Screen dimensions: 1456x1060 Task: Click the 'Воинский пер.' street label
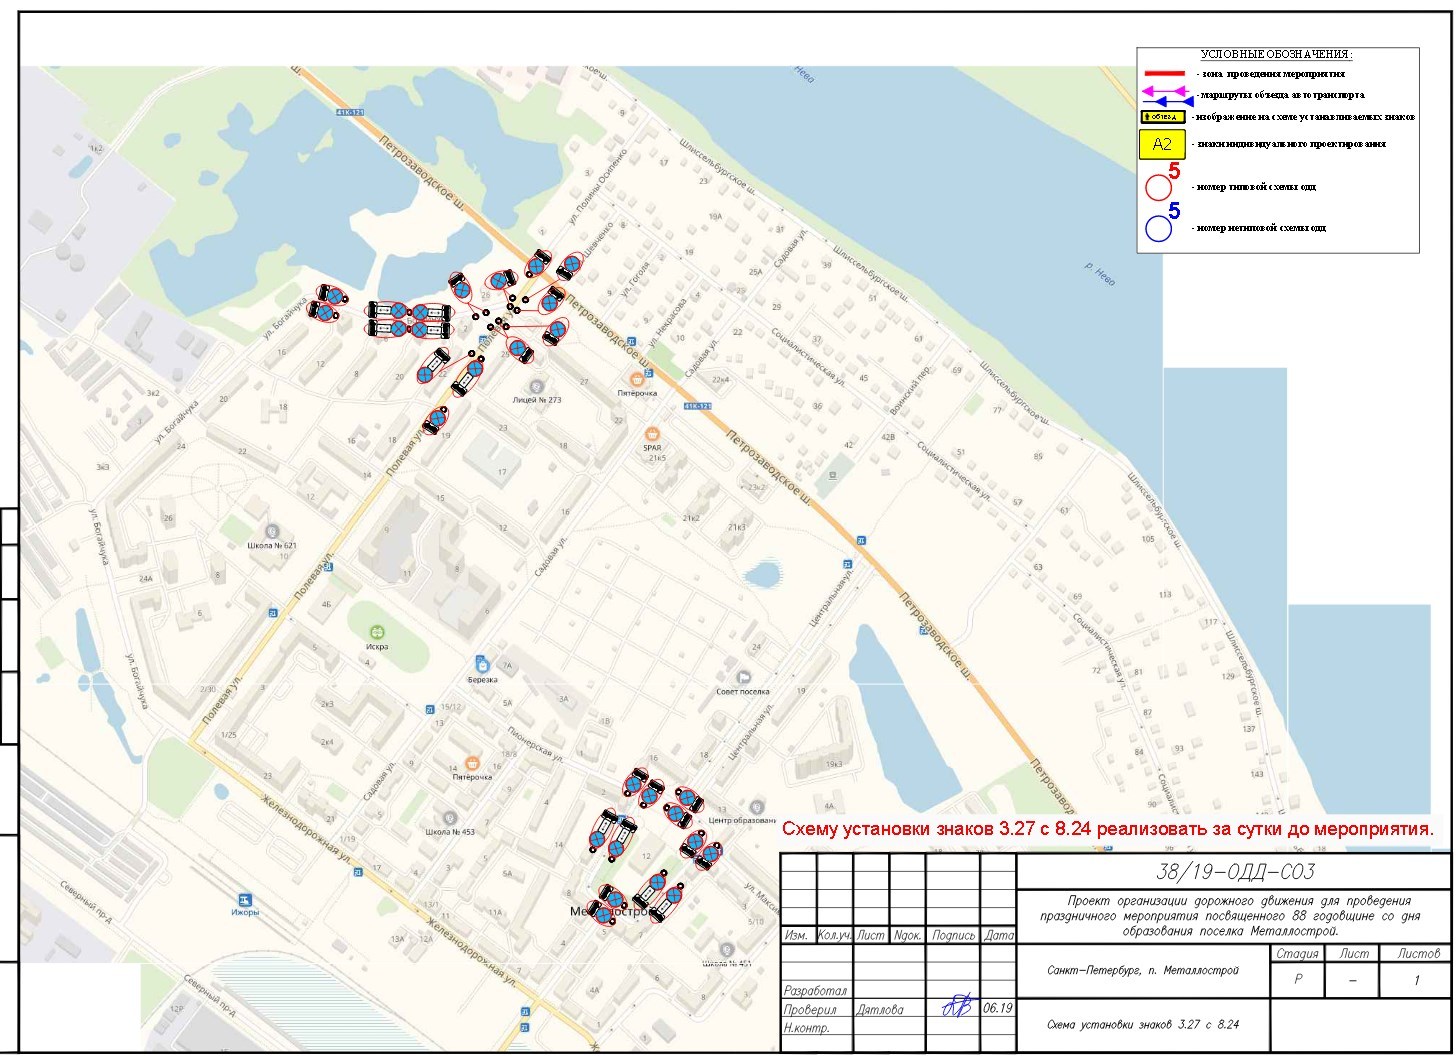[x=911, y=389]
